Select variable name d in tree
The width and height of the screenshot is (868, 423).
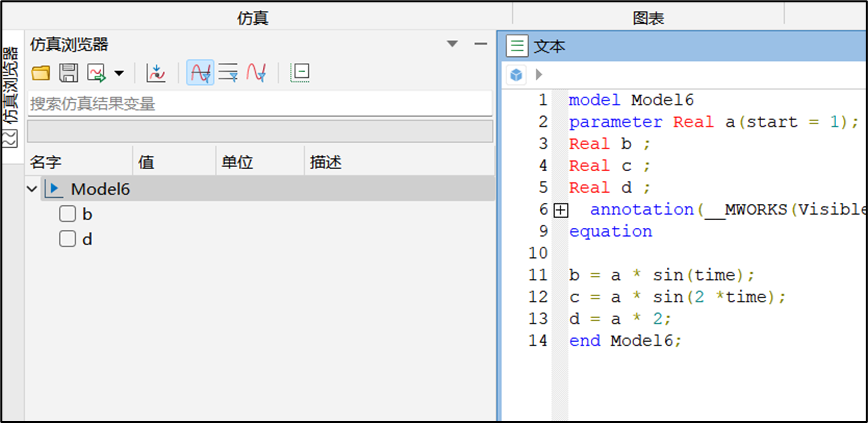point(87,240)
